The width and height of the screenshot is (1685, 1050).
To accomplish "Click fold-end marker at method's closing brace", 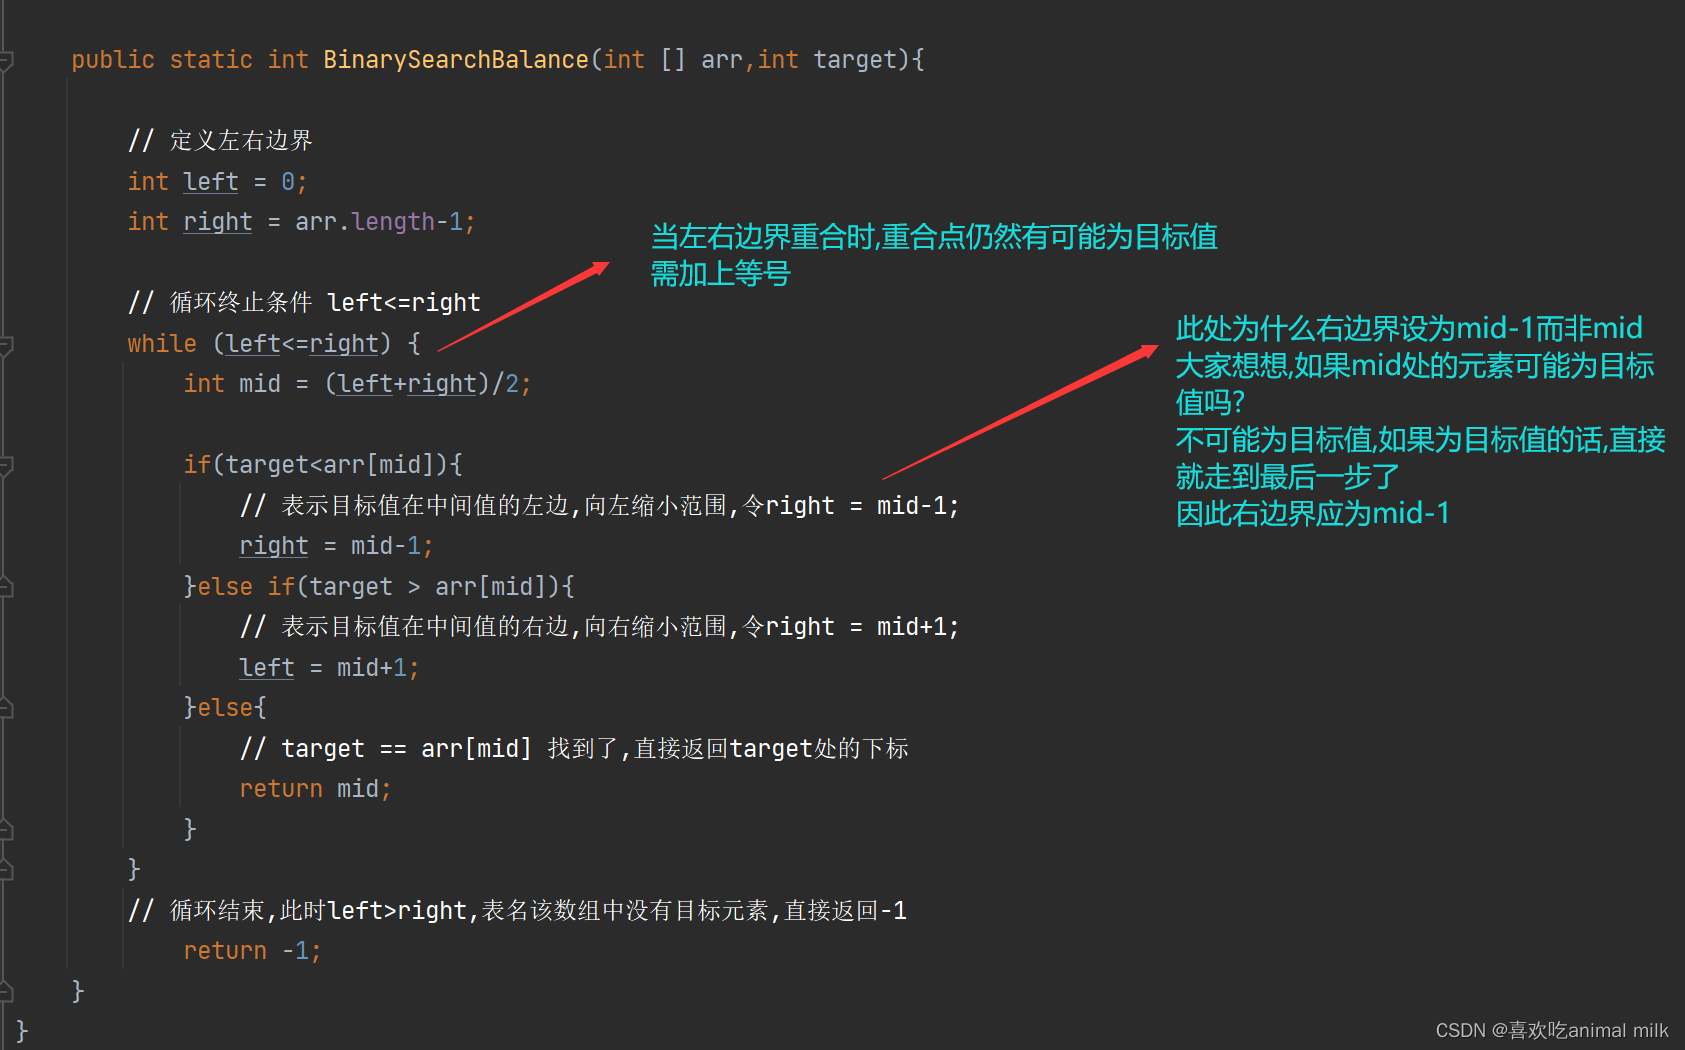I will (6, 991).
